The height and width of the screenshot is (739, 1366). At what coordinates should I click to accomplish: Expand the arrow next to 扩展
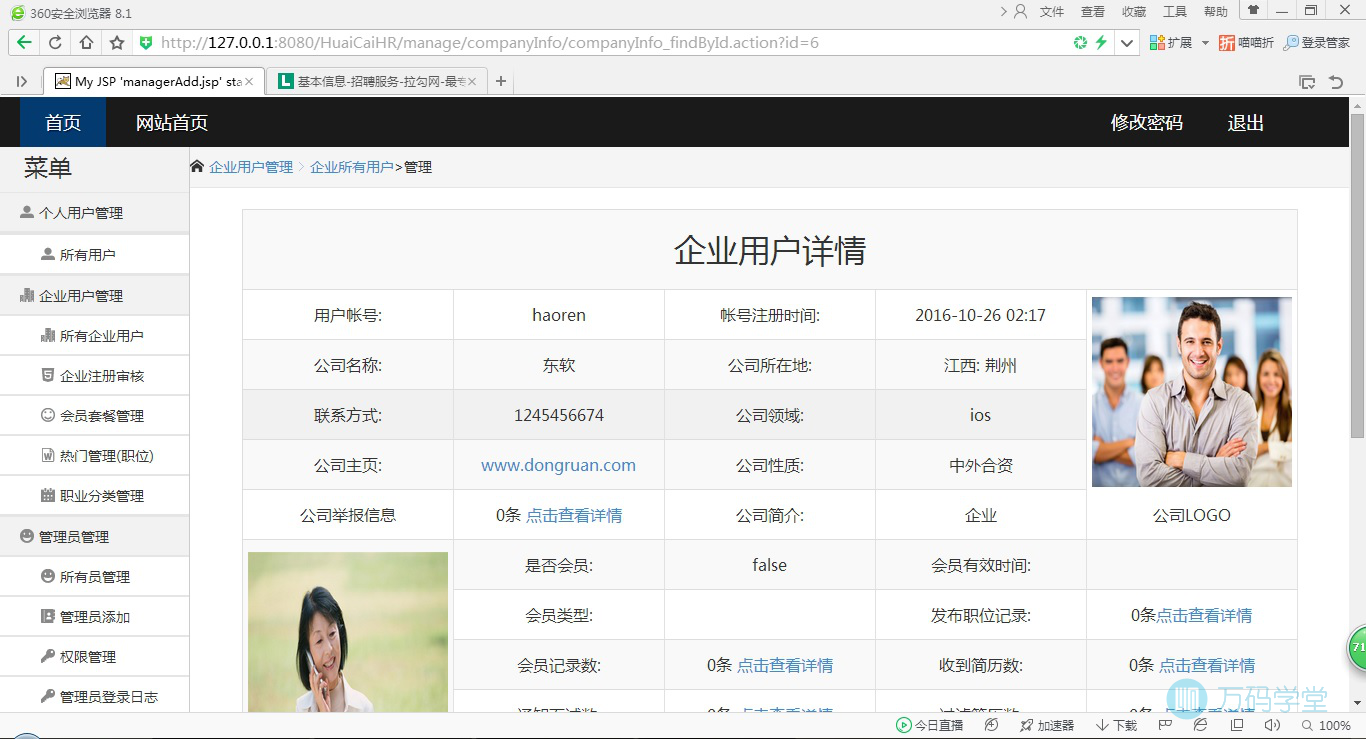coord(1205,43)
